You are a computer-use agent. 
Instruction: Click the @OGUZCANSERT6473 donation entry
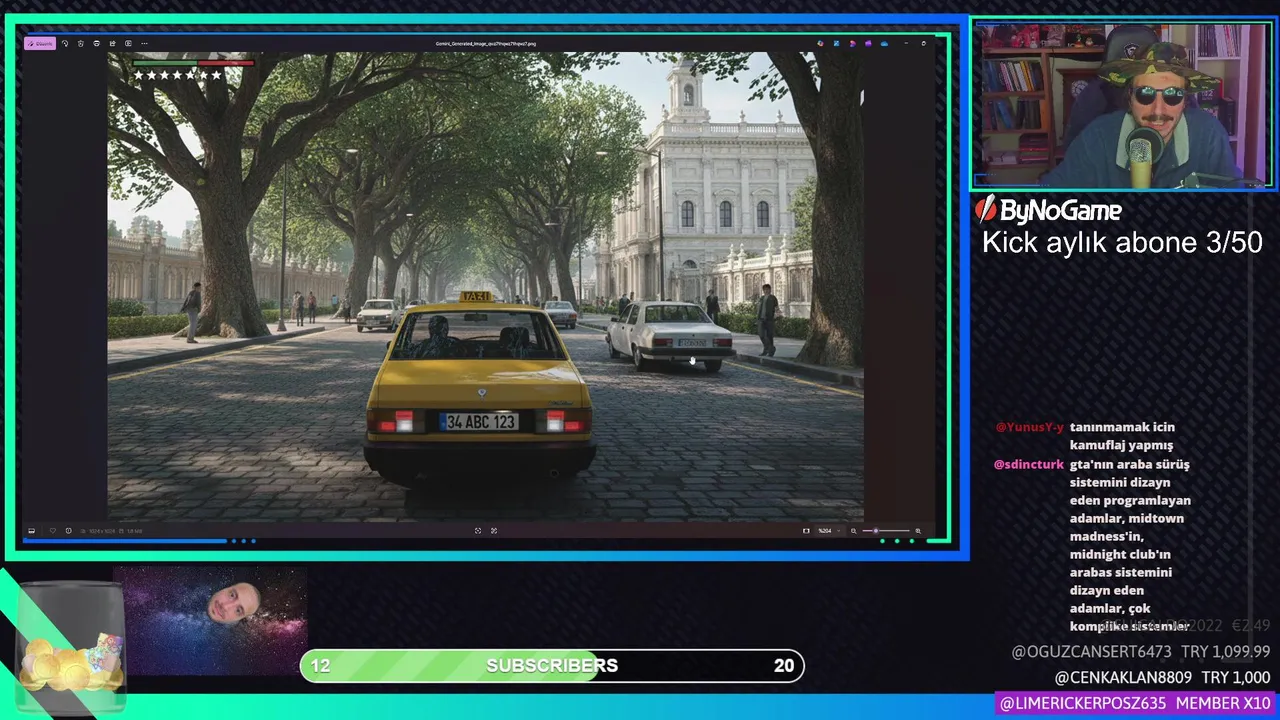(1141, 652)
